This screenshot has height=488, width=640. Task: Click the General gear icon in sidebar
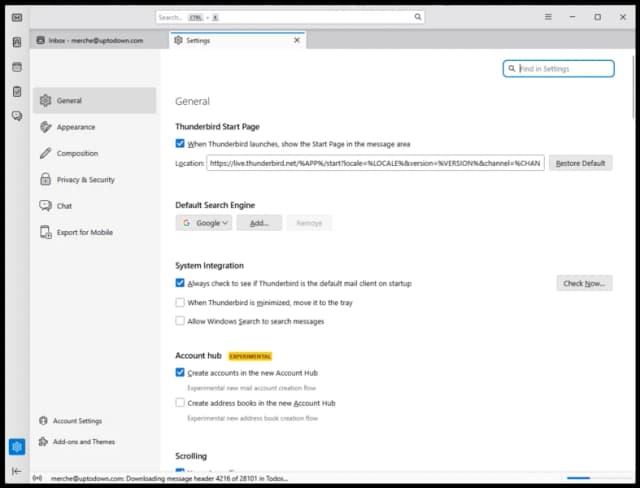click(45, 100)
